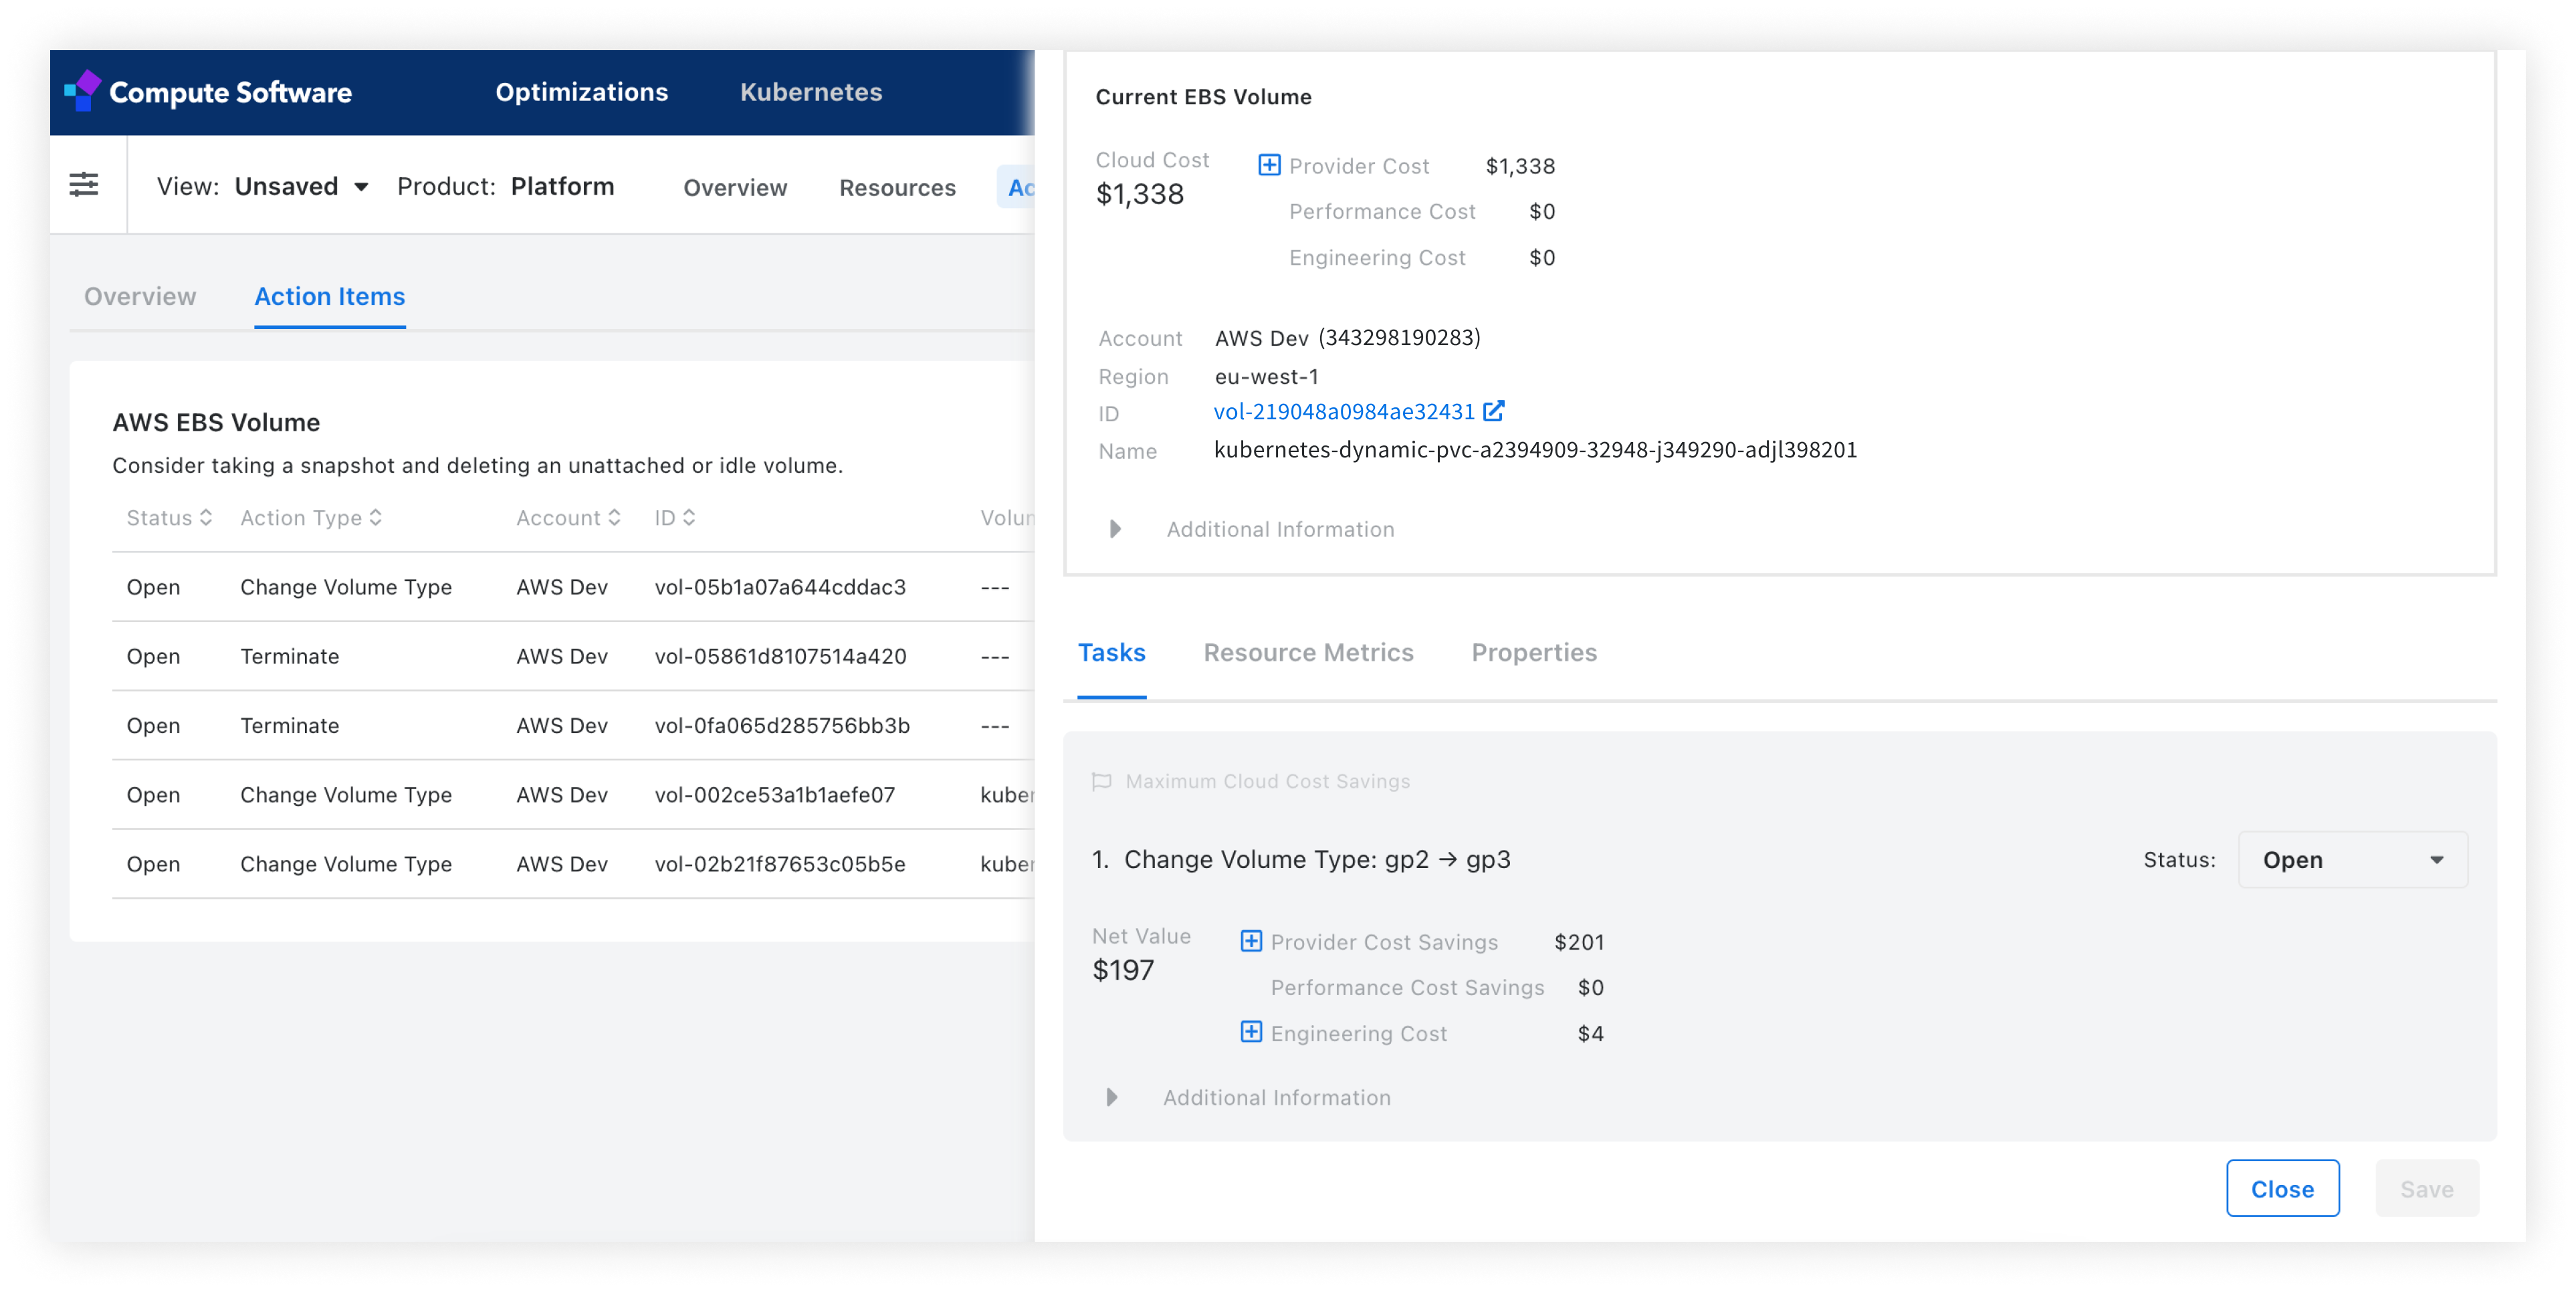Click the task title Change Volume Type: gp2 → gp3

point(1317,860)
